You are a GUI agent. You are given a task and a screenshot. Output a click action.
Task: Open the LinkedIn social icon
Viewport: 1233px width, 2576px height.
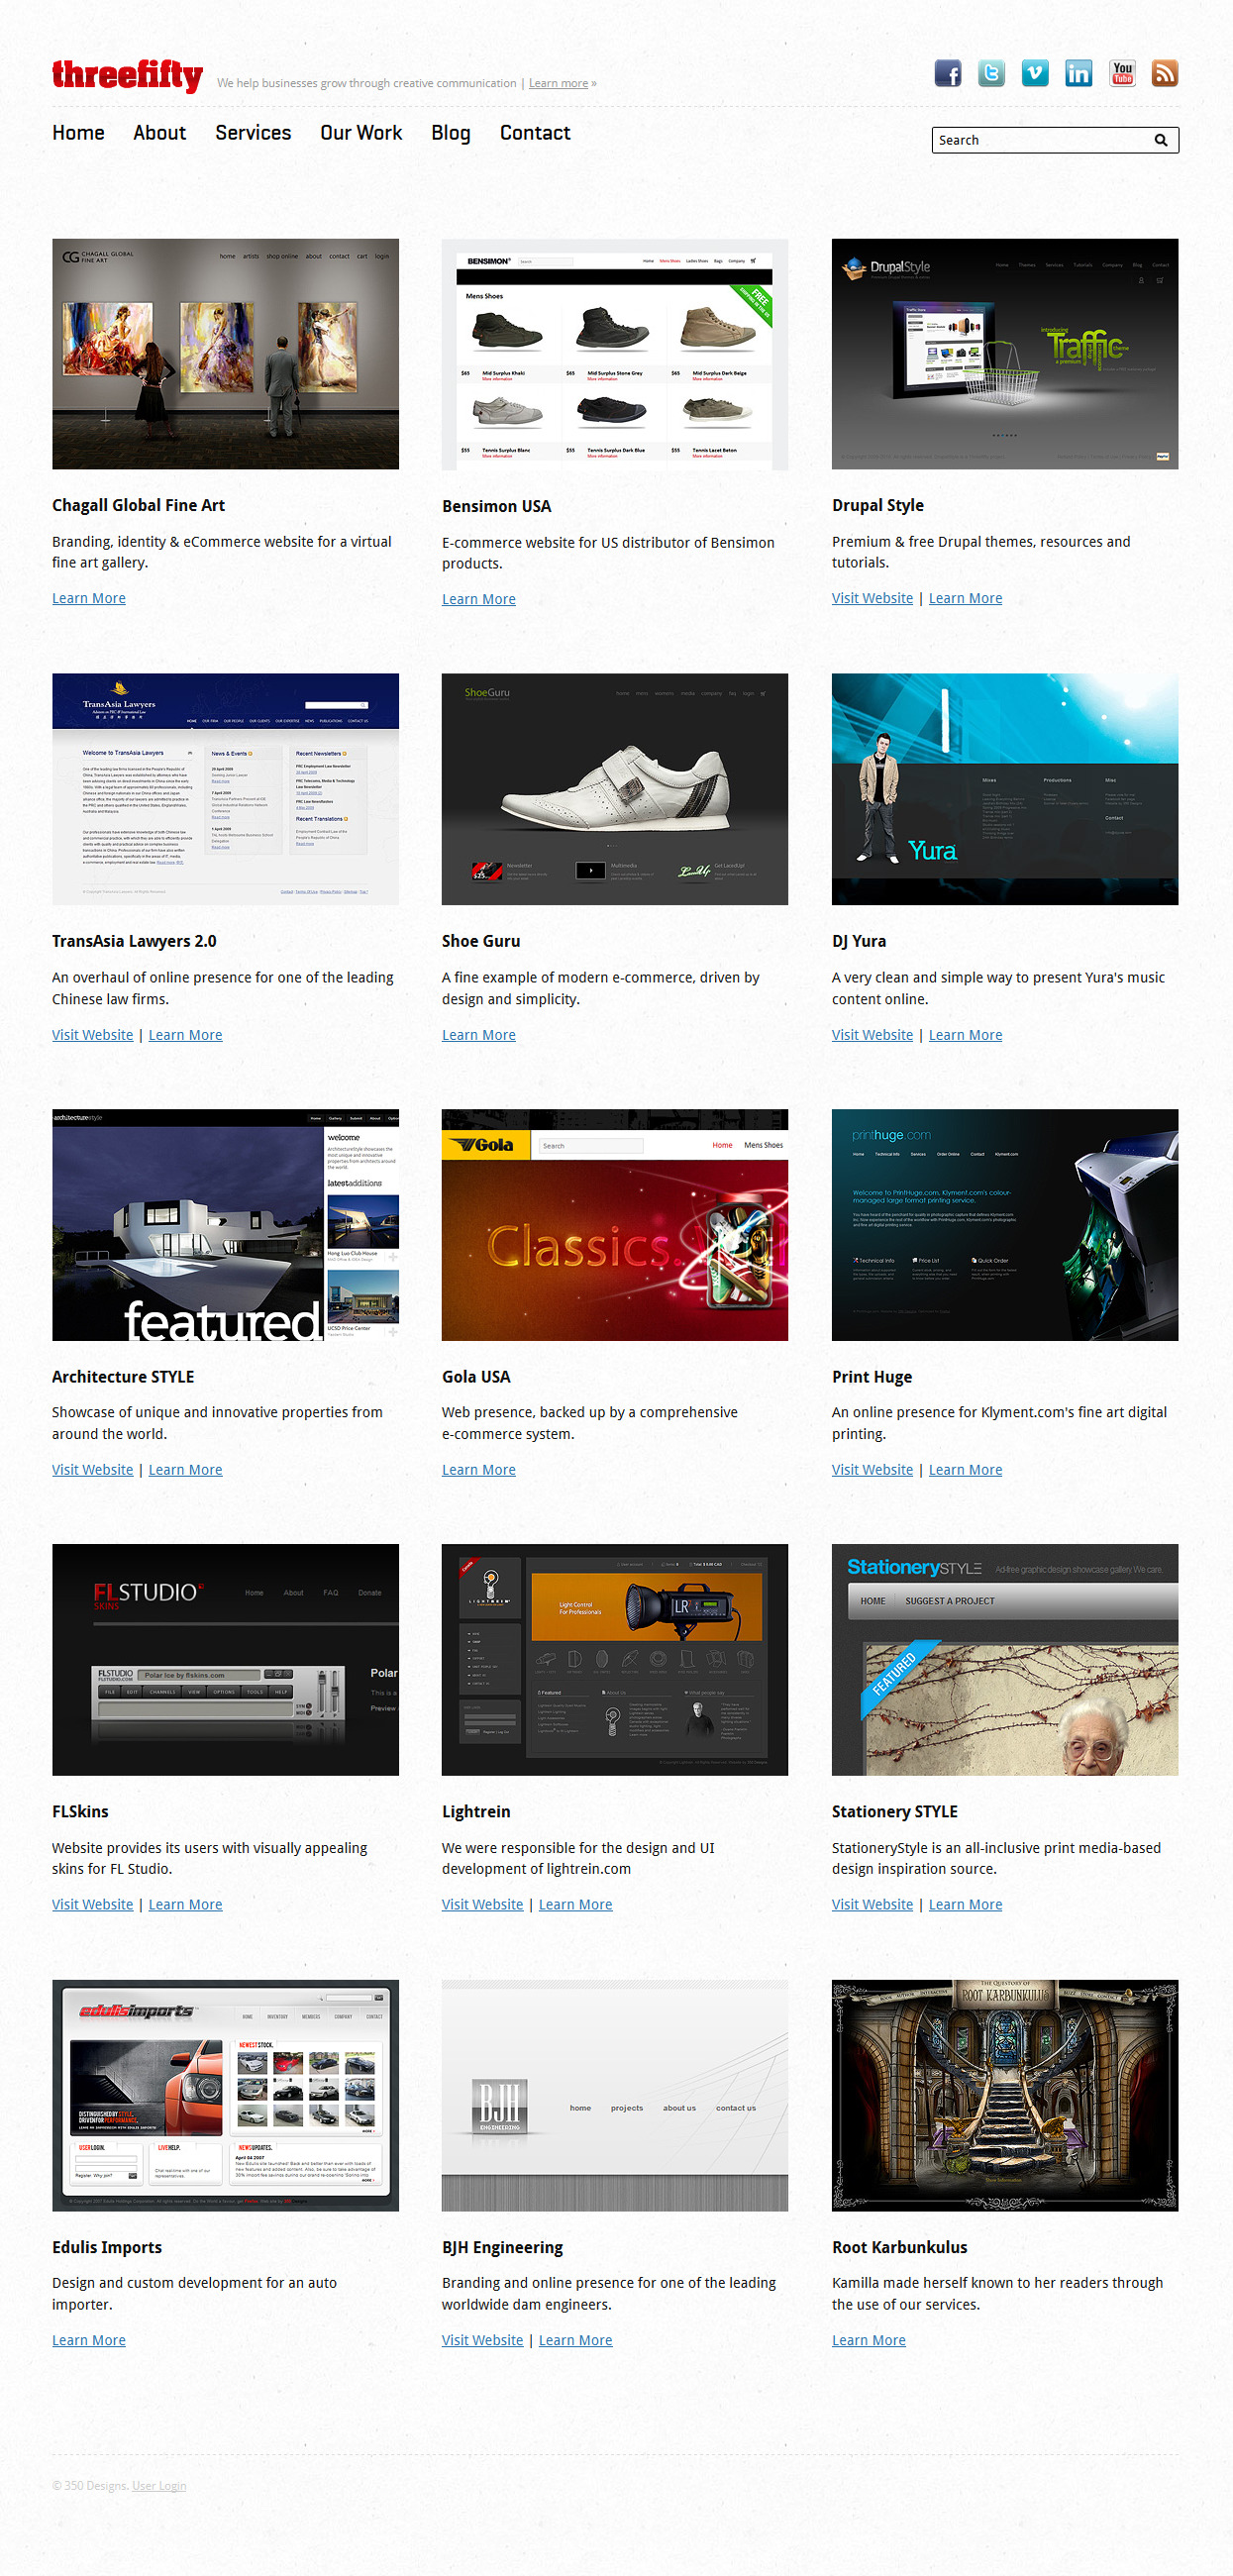[x=1078, y=73]
